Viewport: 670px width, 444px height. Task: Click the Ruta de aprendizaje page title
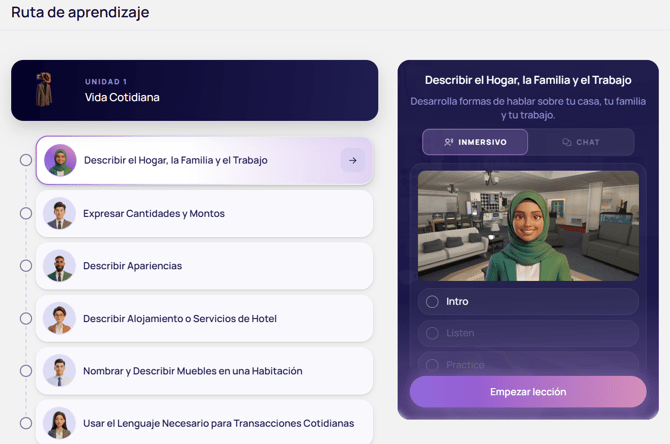[x=80, y=12]
